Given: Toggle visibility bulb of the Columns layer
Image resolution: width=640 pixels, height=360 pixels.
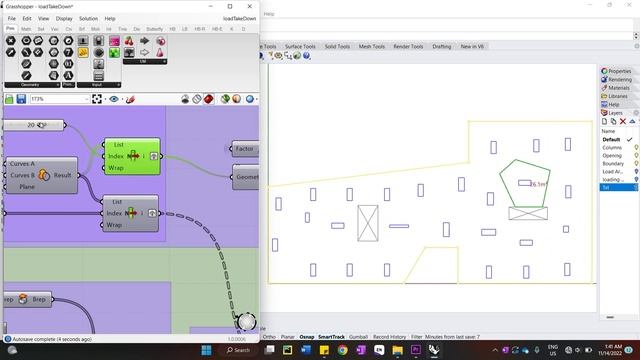Looking at the screenshot, I should coord(636,148).
